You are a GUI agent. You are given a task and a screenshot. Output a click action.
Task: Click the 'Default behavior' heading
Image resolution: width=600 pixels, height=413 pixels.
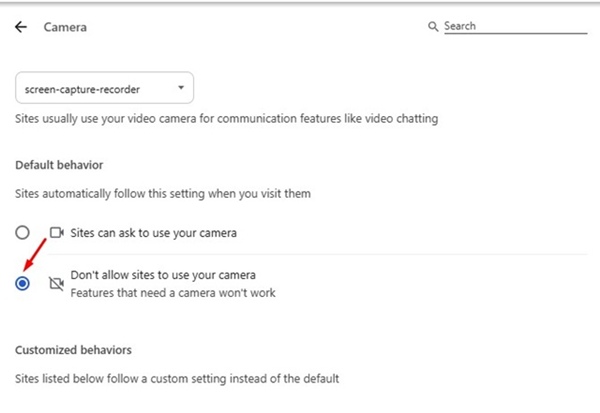tap(59, 164)
